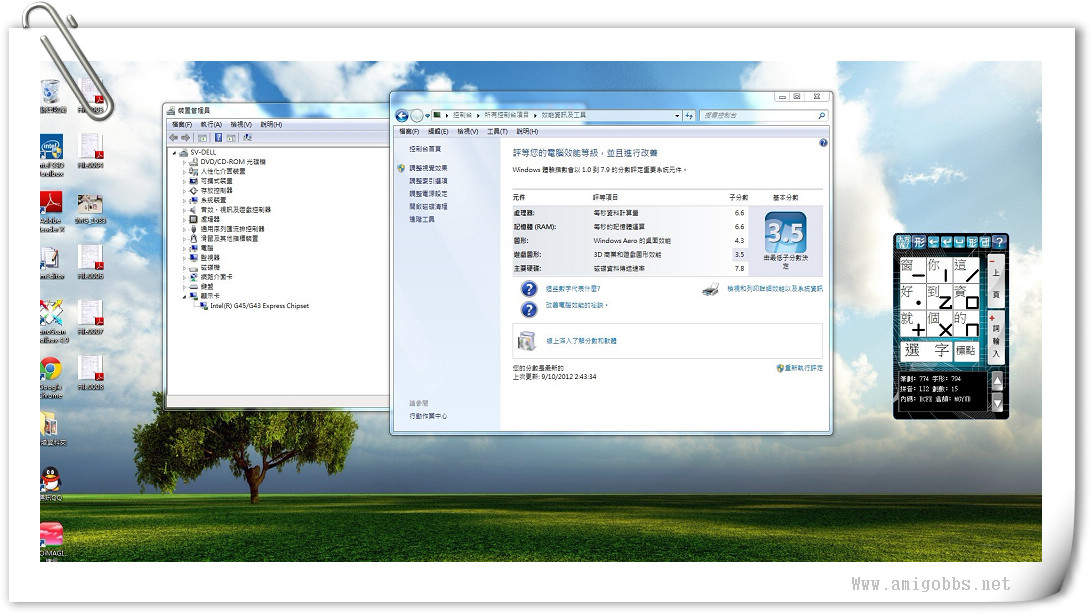The height and width of the screenshot is (613, 1091).
Task: Select Intel(R) G45/G43 Express Chipset device
Action: tap(258, 306)
